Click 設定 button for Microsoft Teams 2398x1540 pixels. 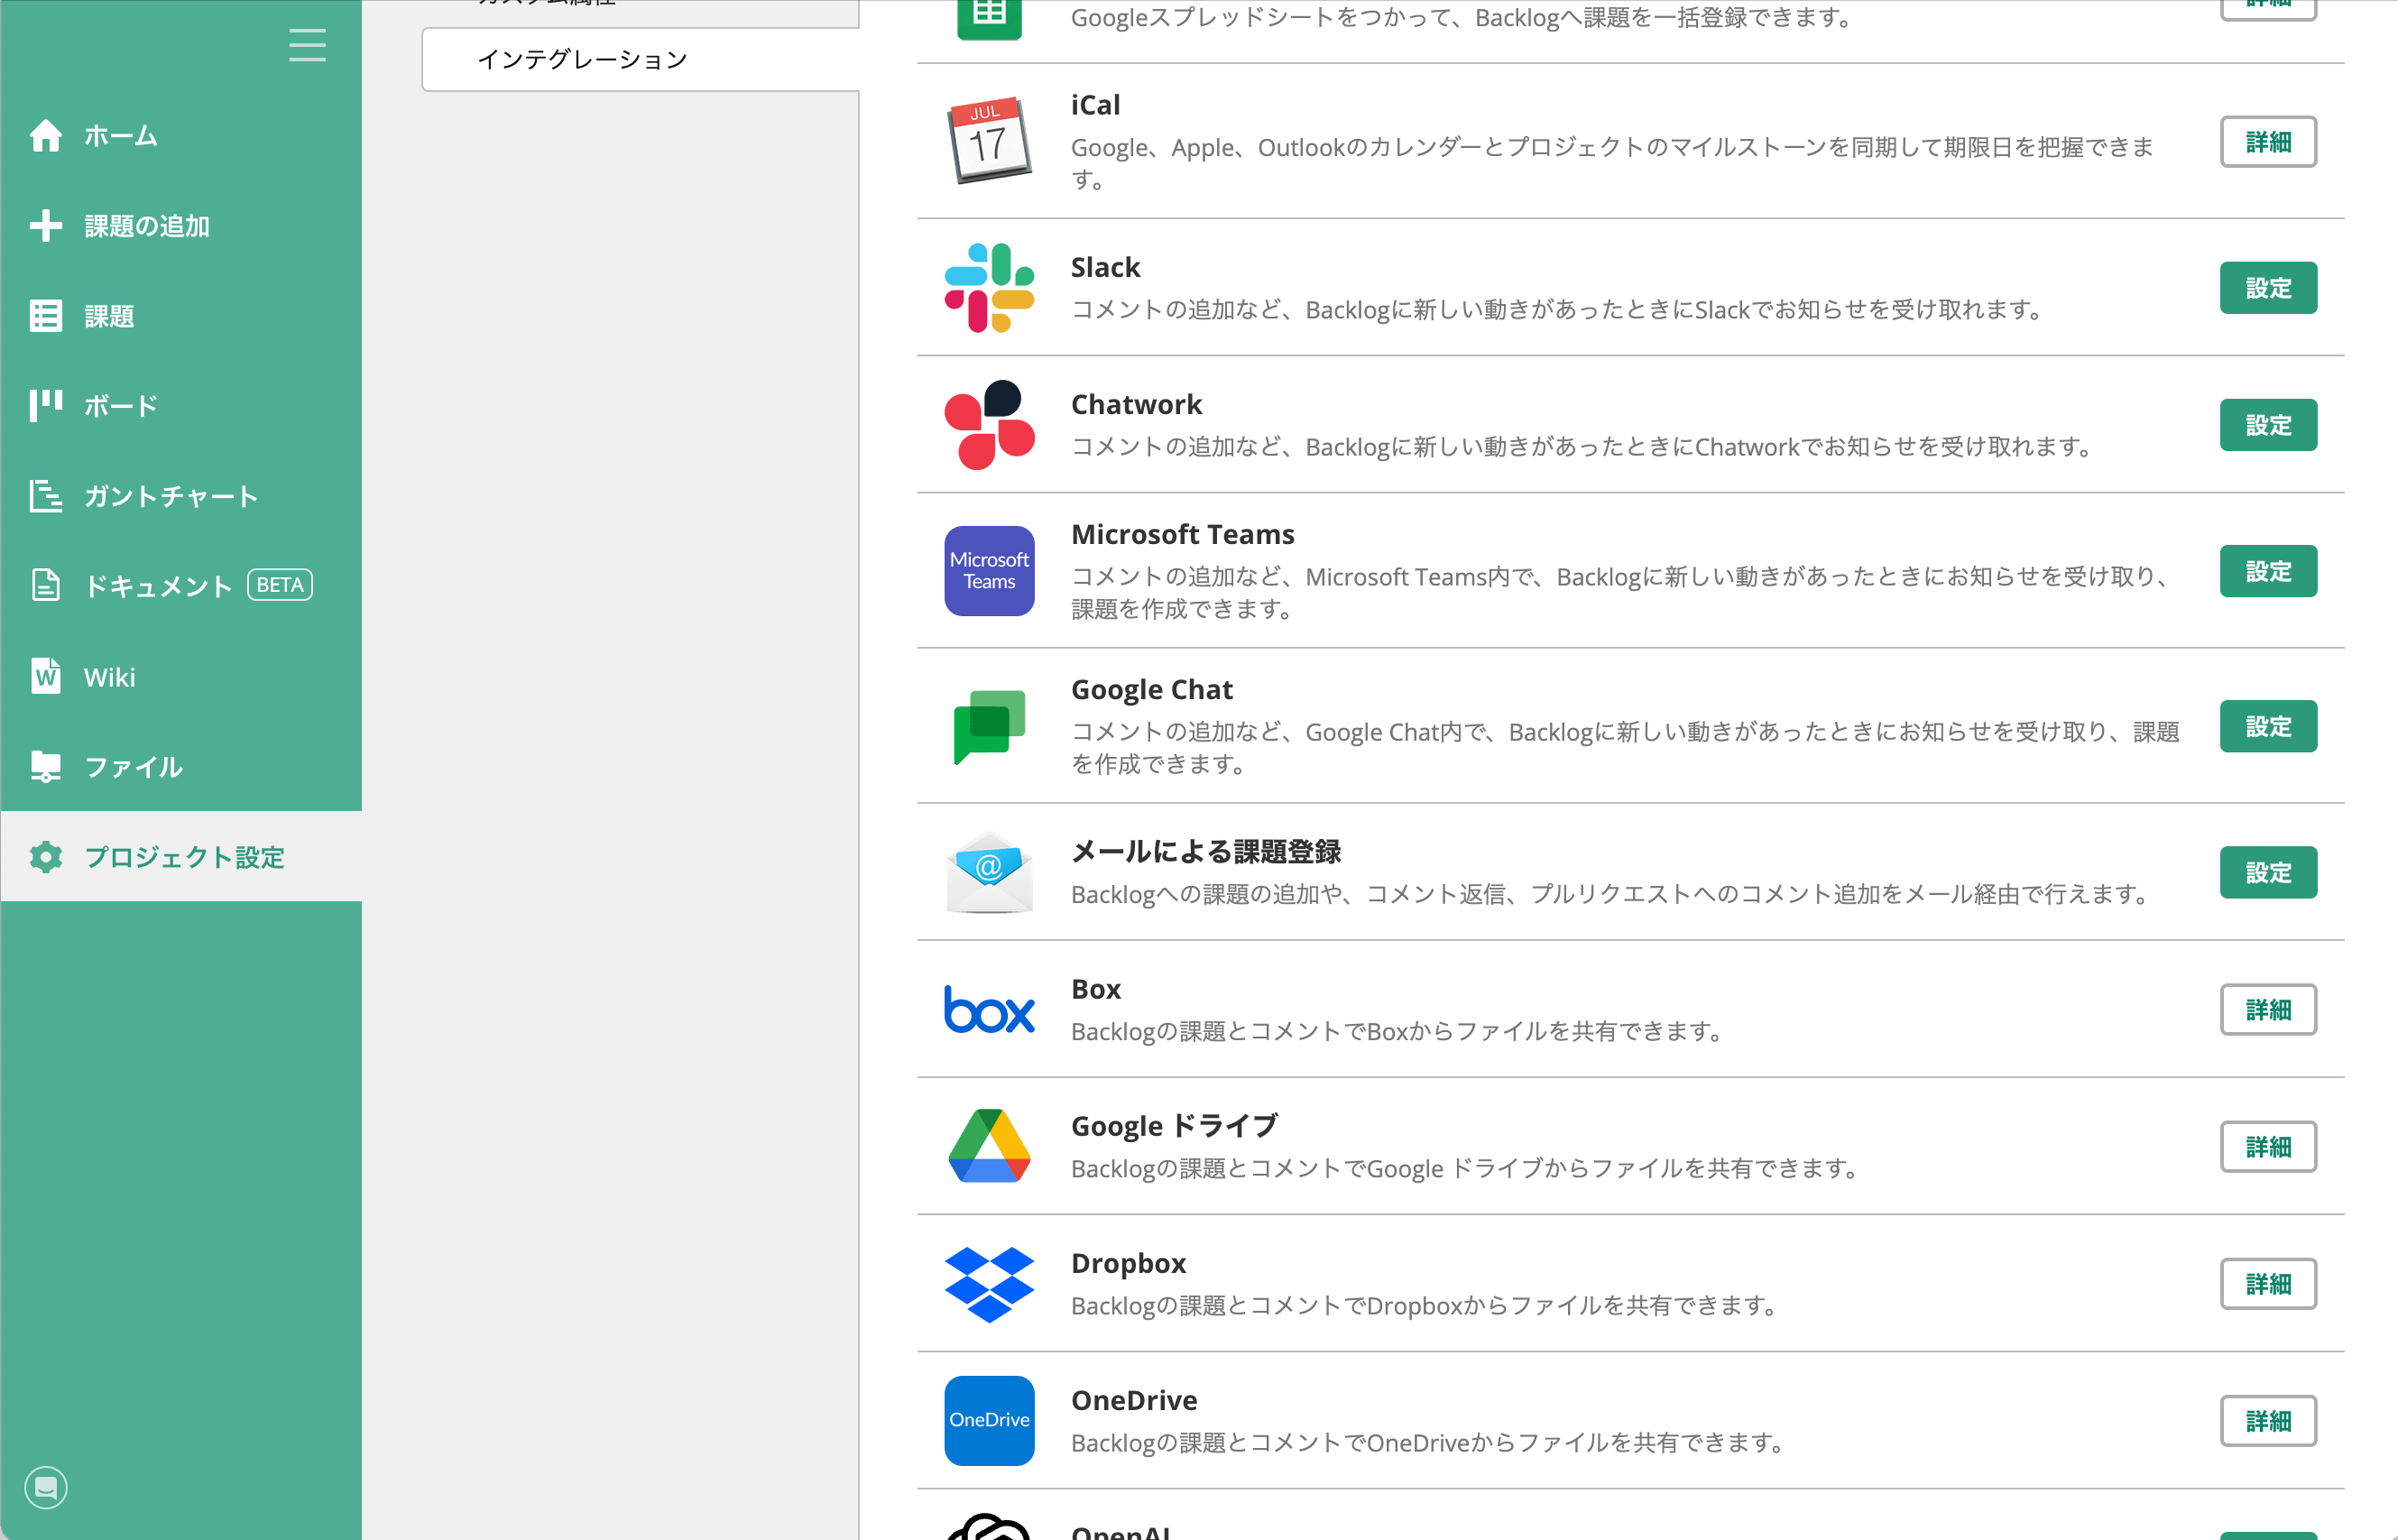tap(2268, 571)
